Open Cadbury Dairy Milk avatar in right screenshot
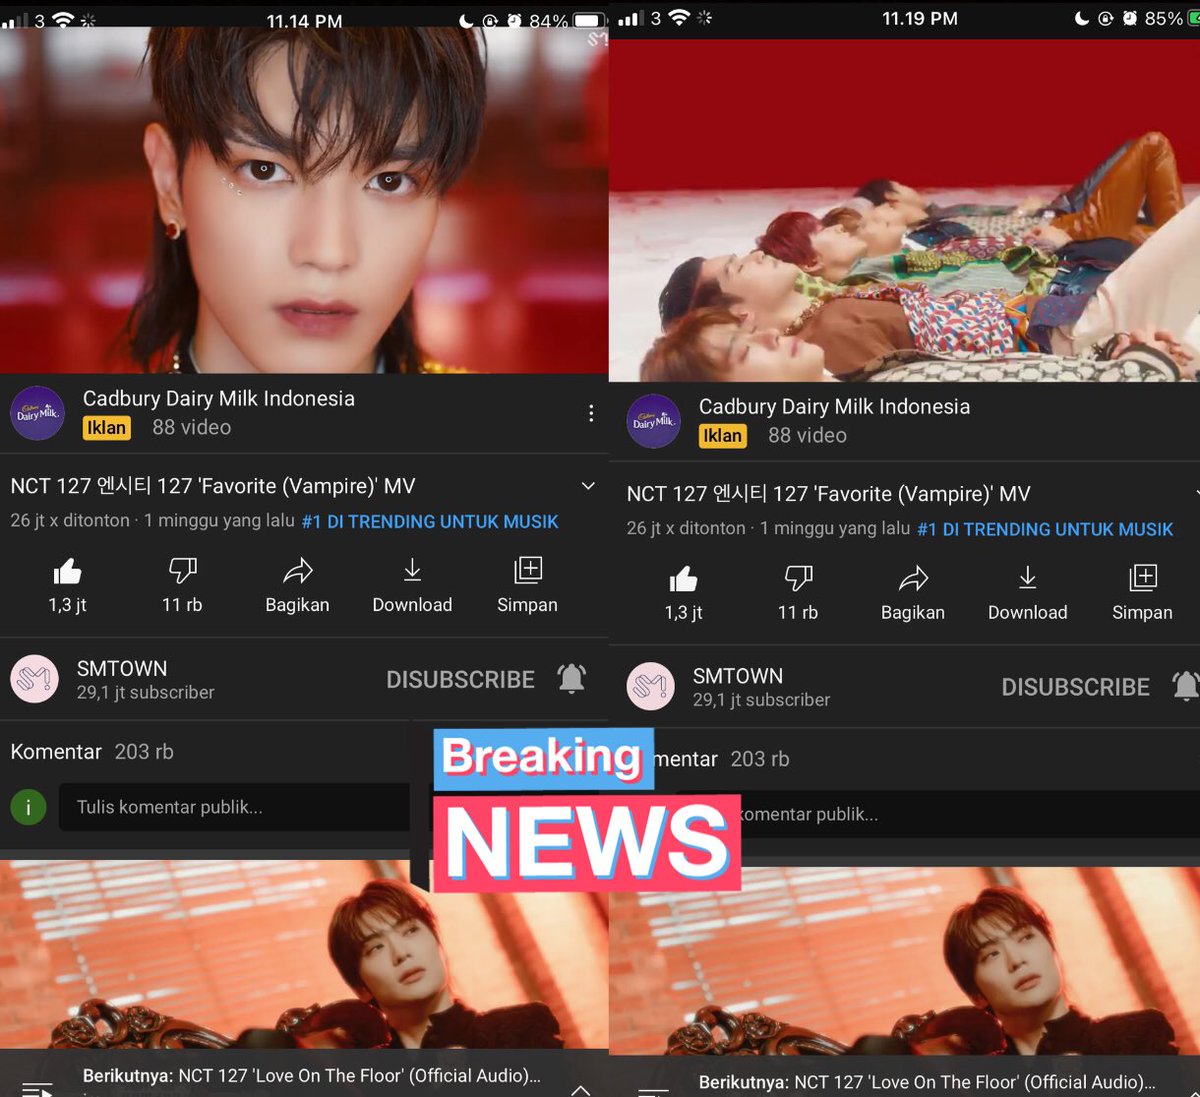 [x=653, y=421]
